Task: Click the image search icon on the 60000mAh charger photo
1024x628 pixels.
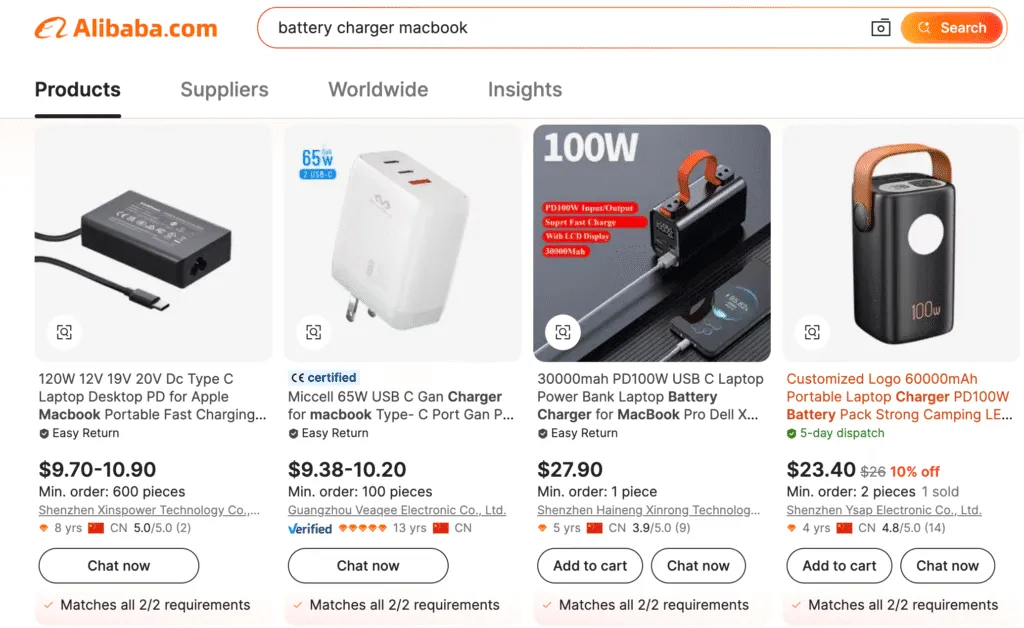Action: point(812,332)
